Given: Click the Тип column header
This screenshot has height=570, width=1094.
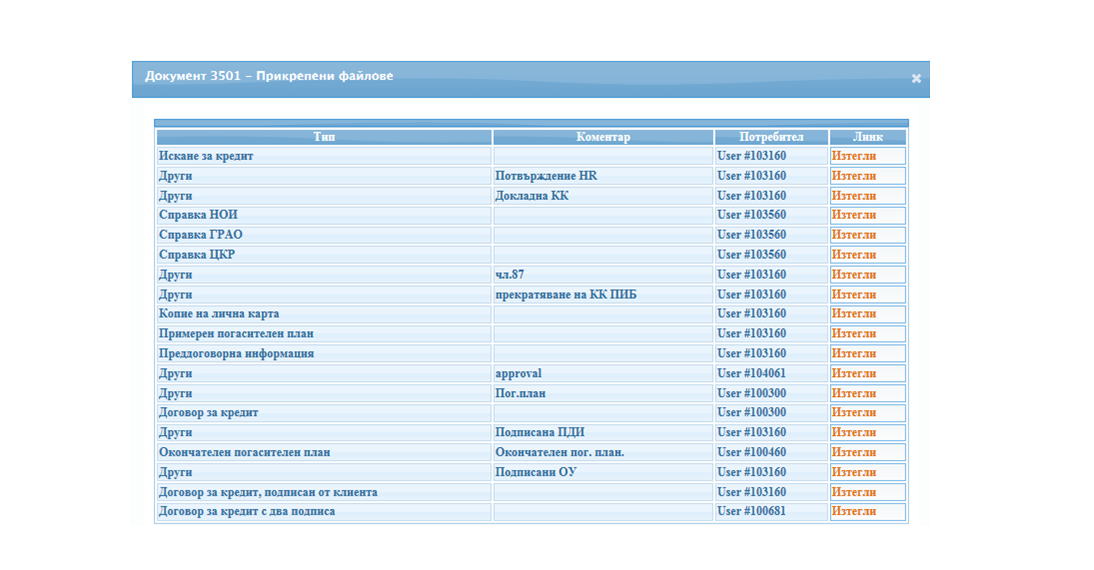Looking at the screenshot, I should (x=324, y=137).
